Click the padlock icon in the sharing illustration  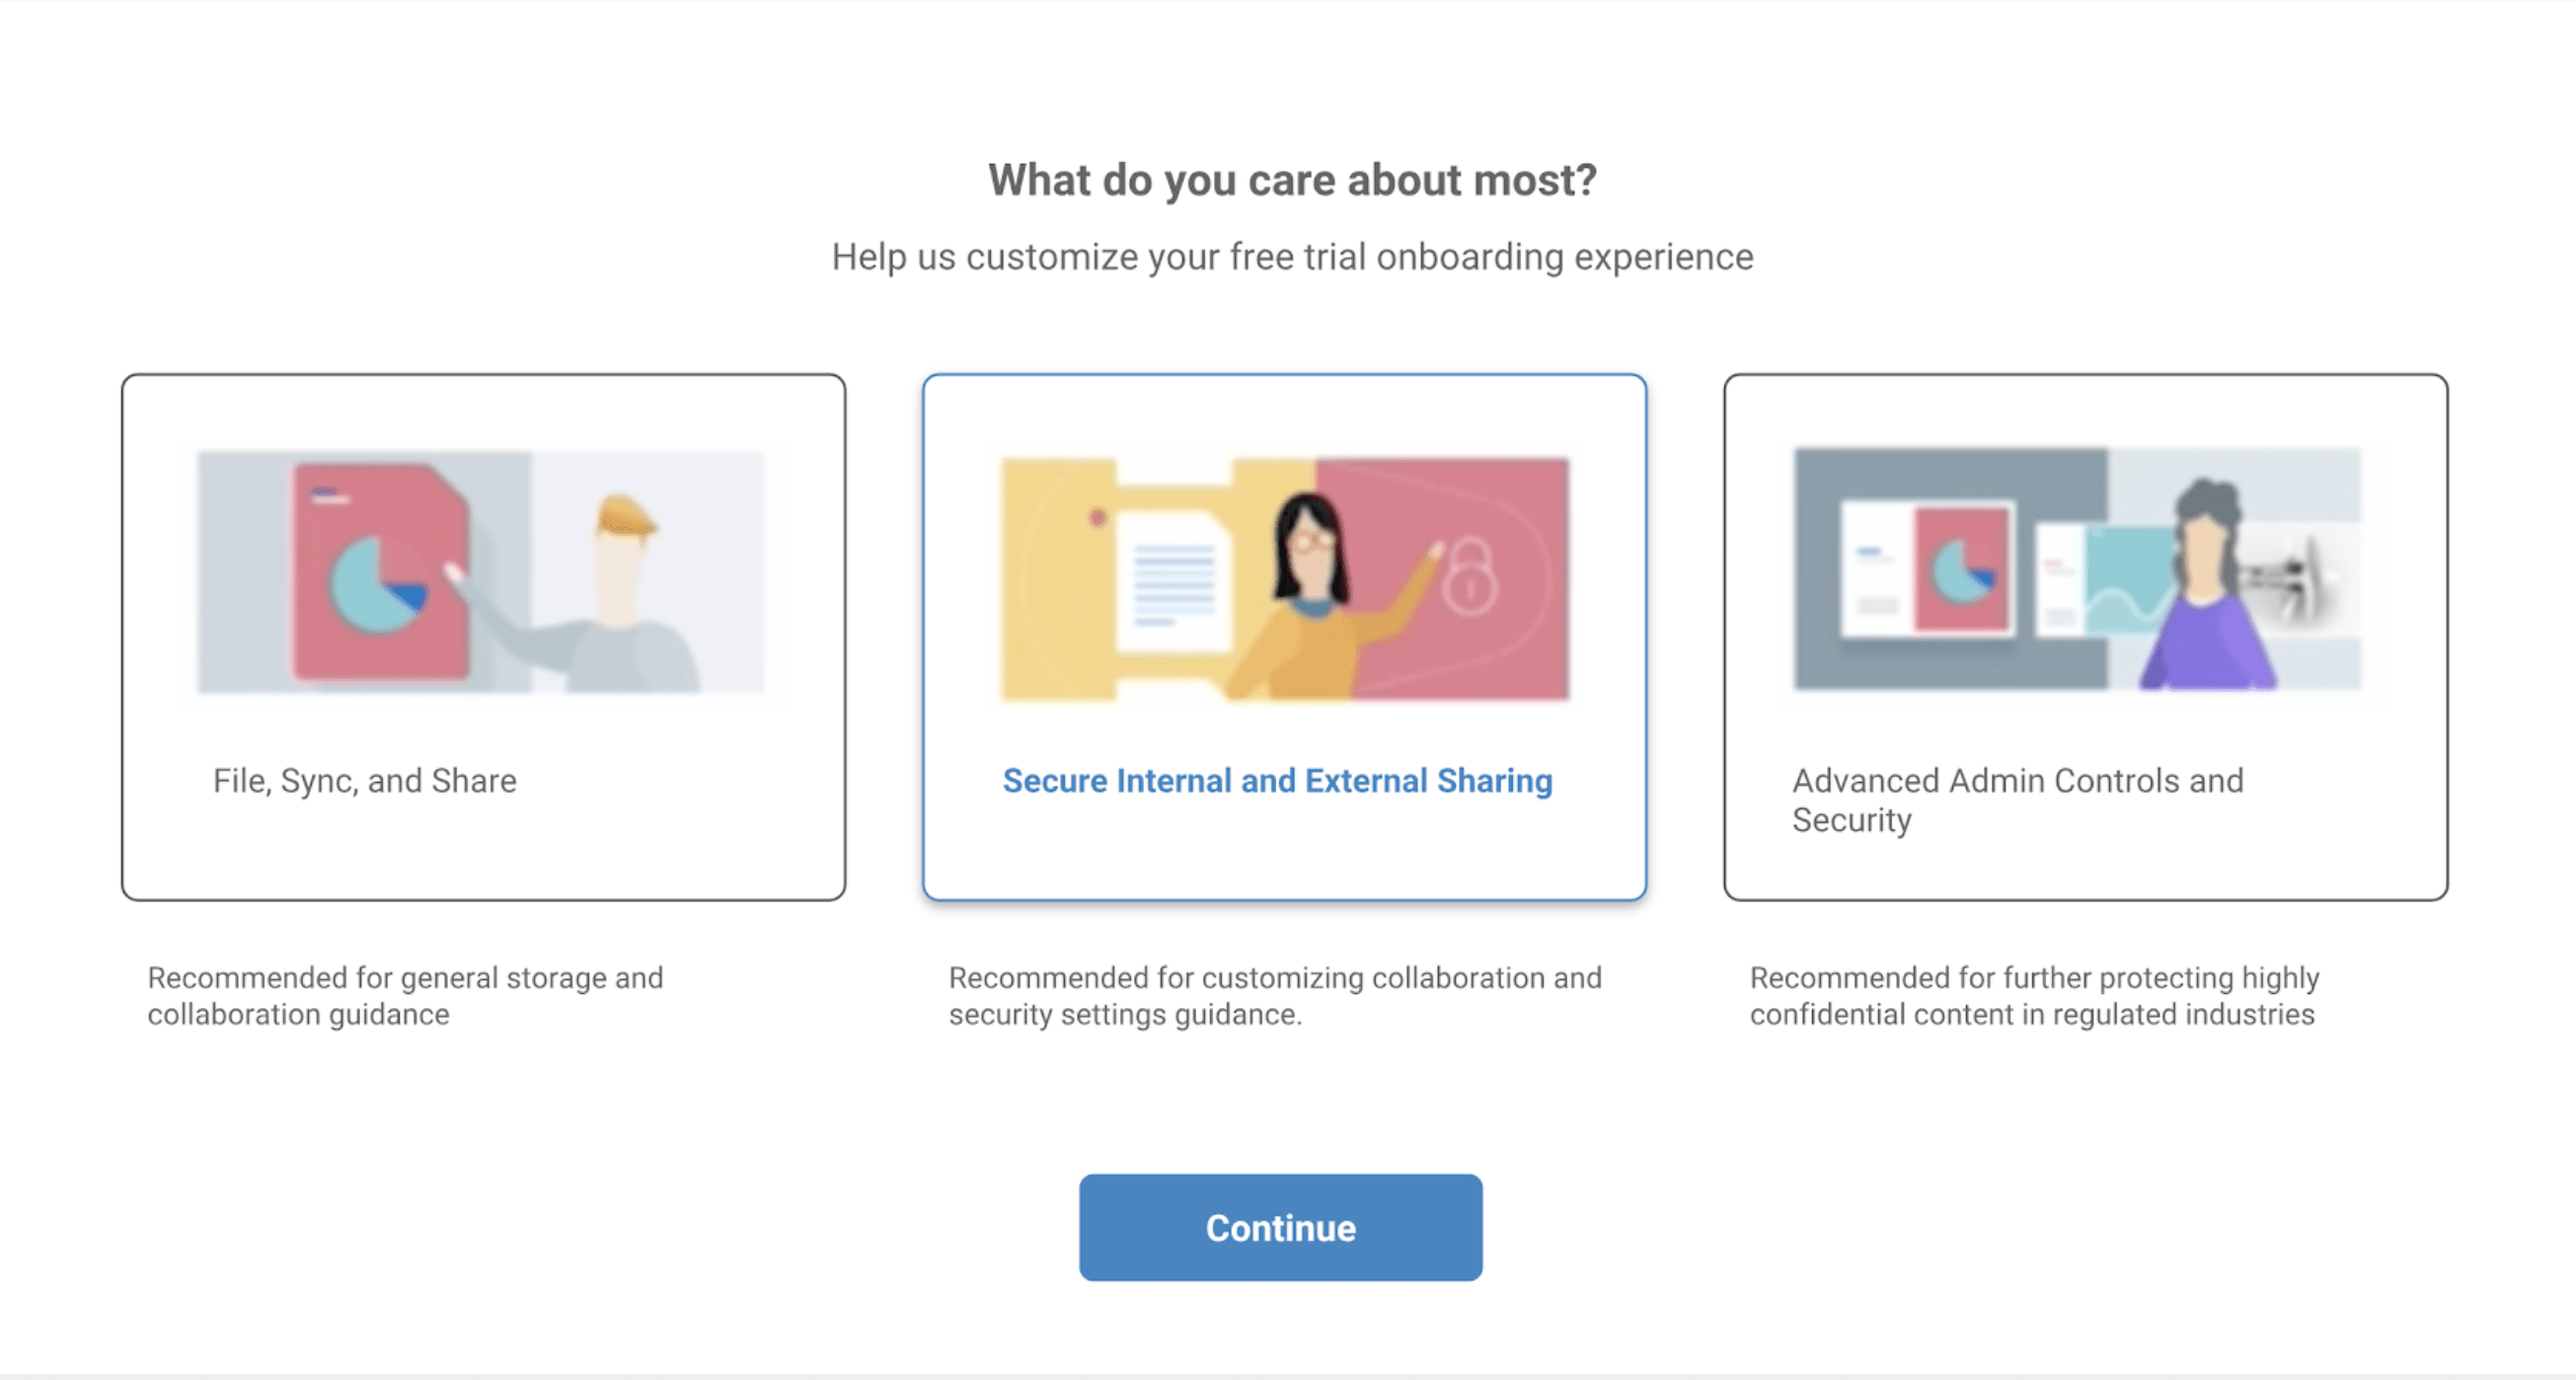pyautogui.click(x=1469, y=577)
